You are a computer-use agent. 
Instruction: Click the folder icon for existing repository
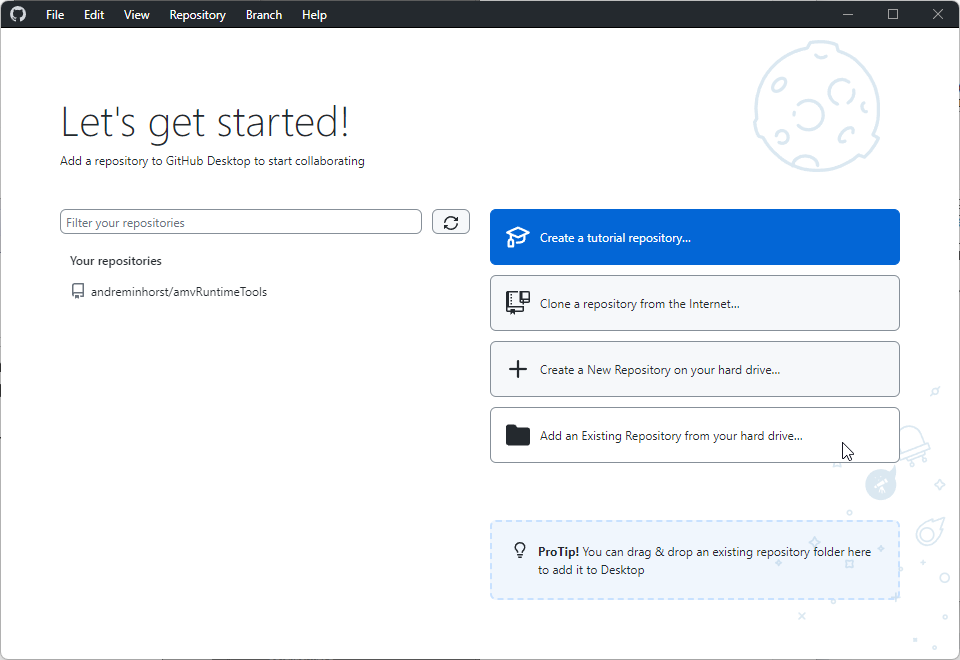pos(517,434)
